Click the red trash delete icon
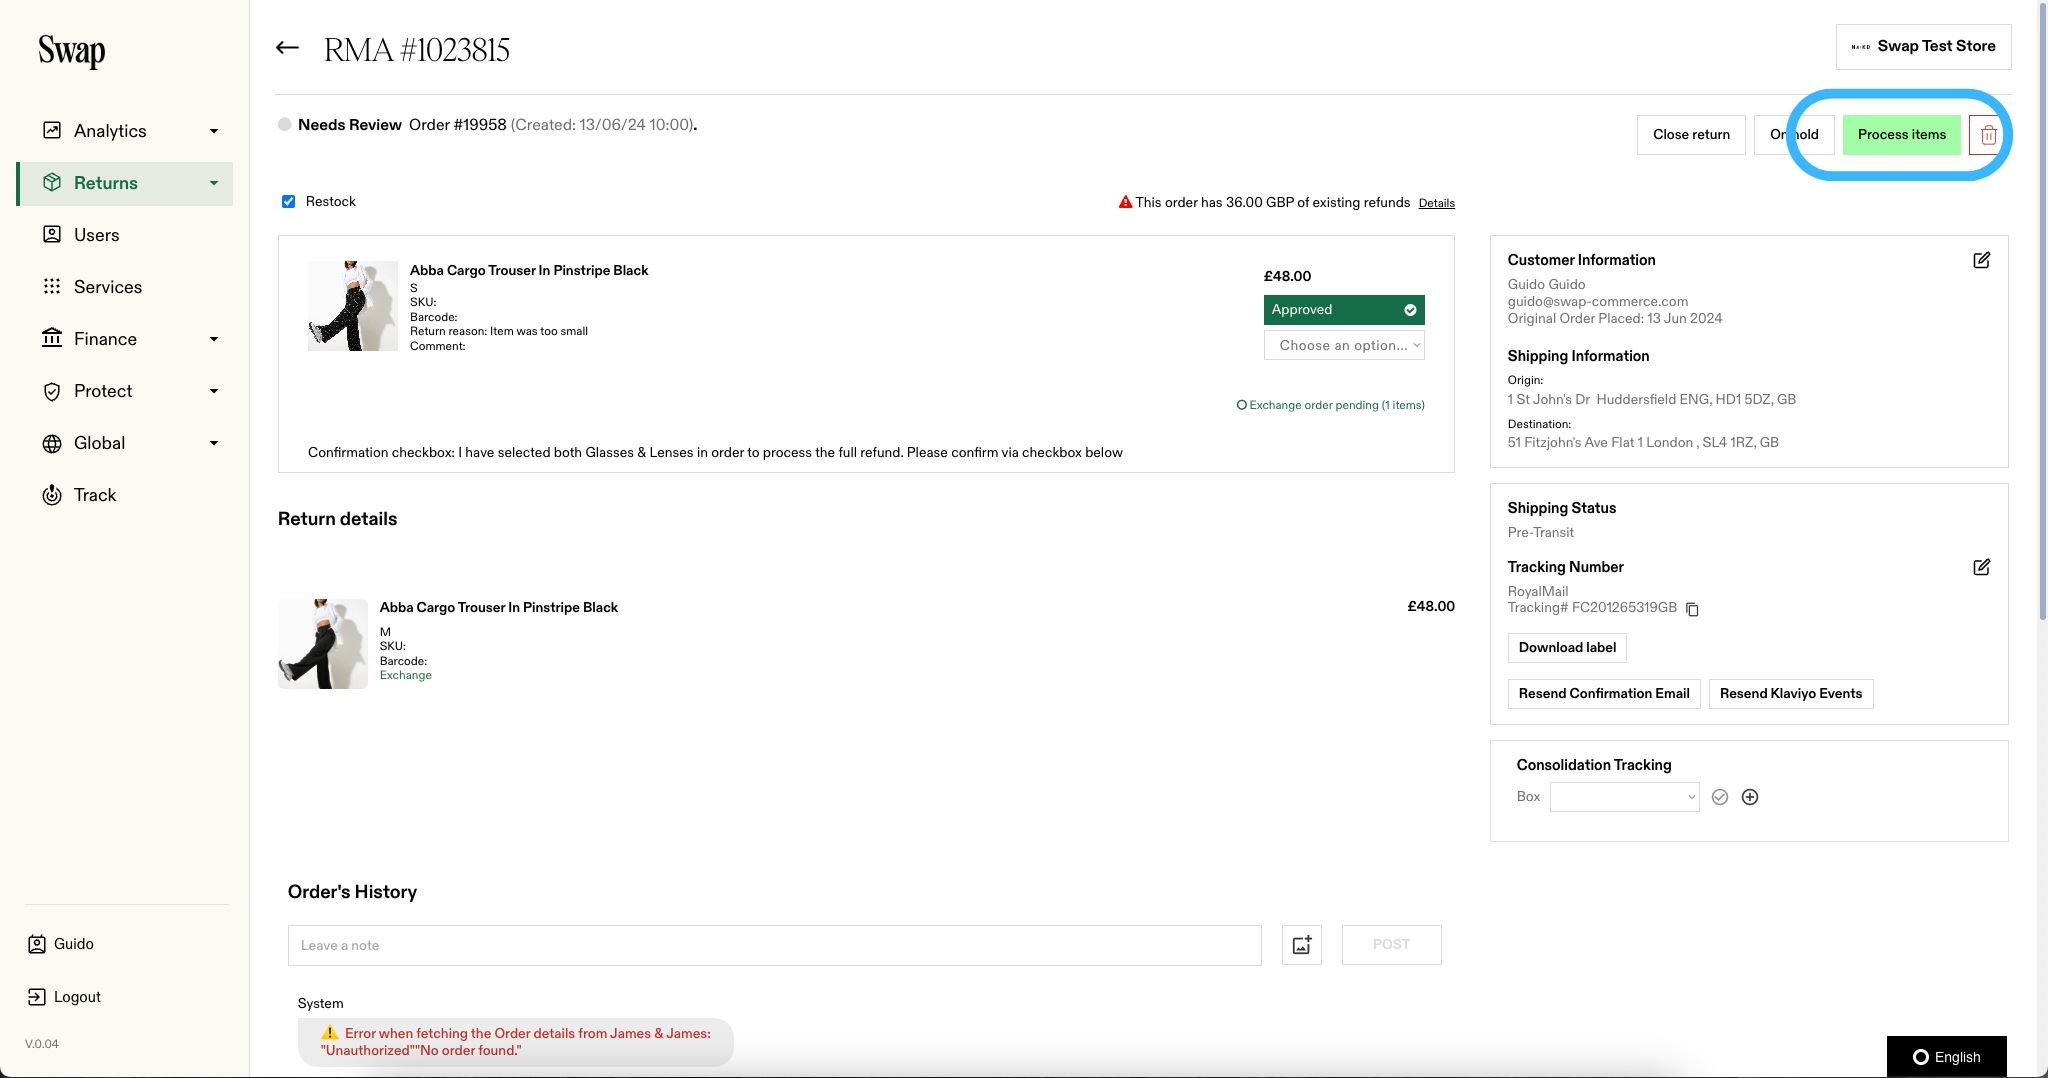 1988,135
